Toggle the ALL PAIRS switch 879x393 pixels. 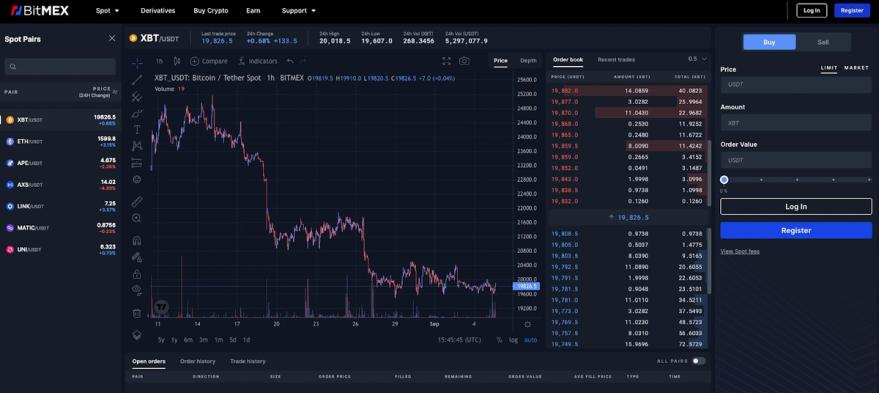click(698, 361)
